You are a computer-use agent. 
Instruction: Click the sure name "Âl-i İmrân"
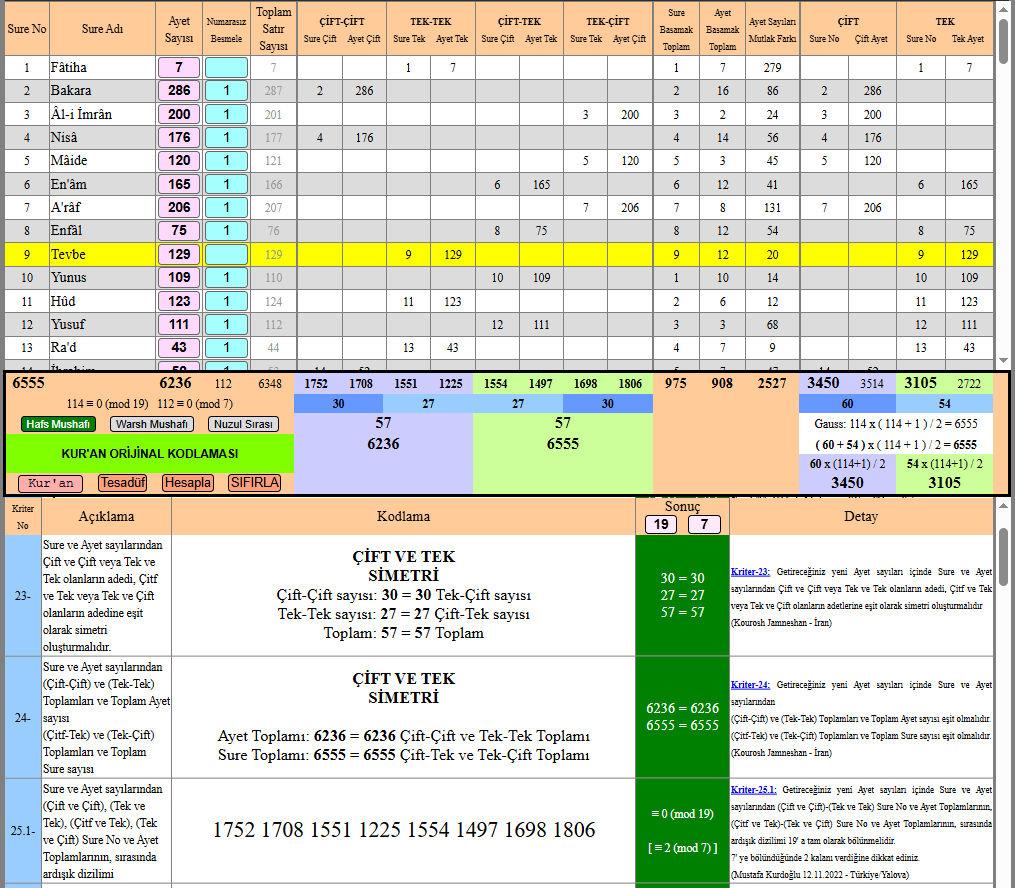[82, 115]
